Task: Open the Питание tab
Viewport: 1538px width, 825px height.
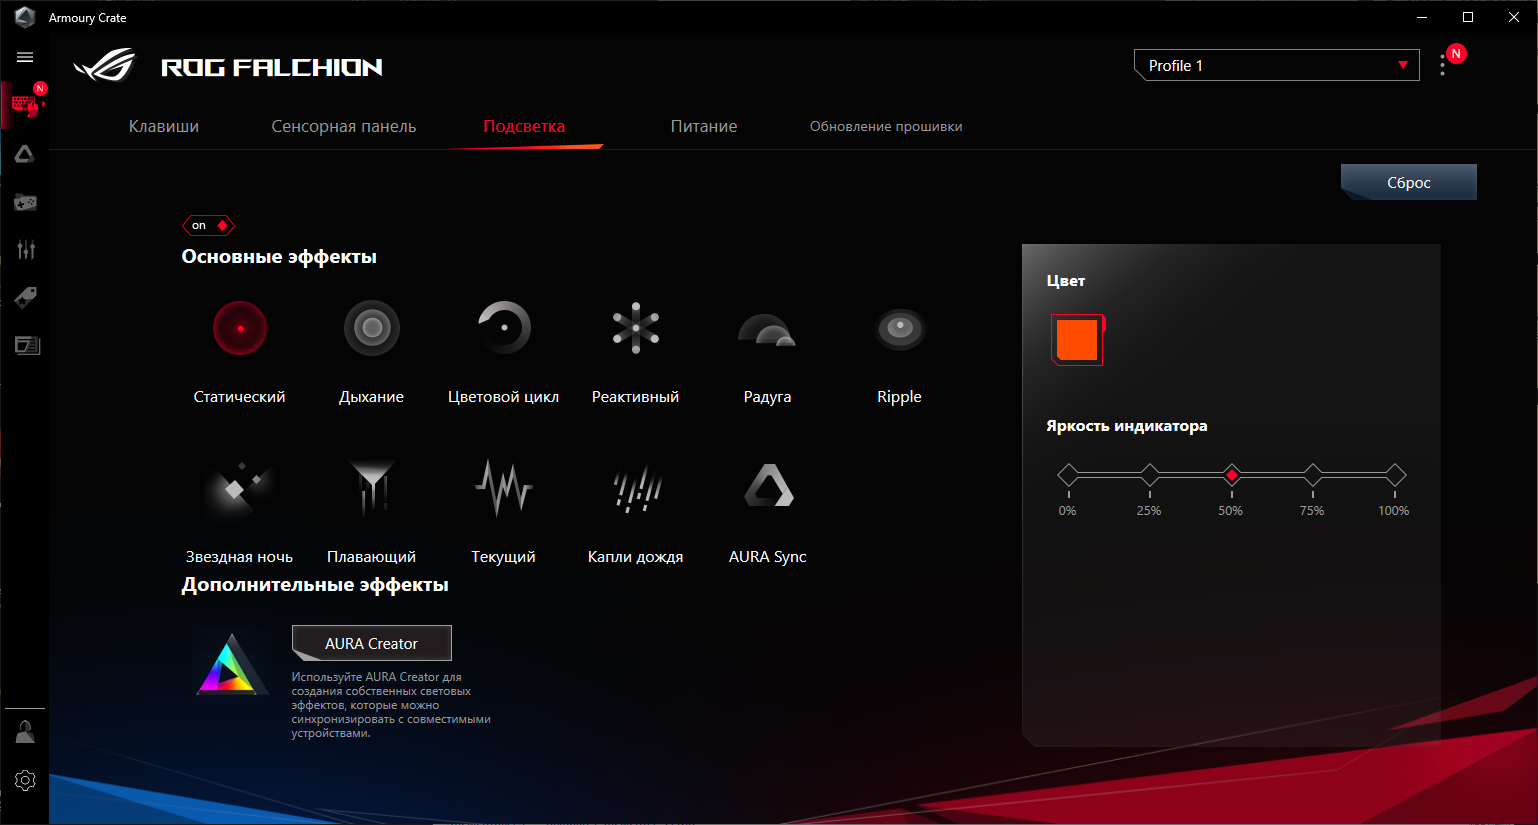Action: click(x=704, y=126)
